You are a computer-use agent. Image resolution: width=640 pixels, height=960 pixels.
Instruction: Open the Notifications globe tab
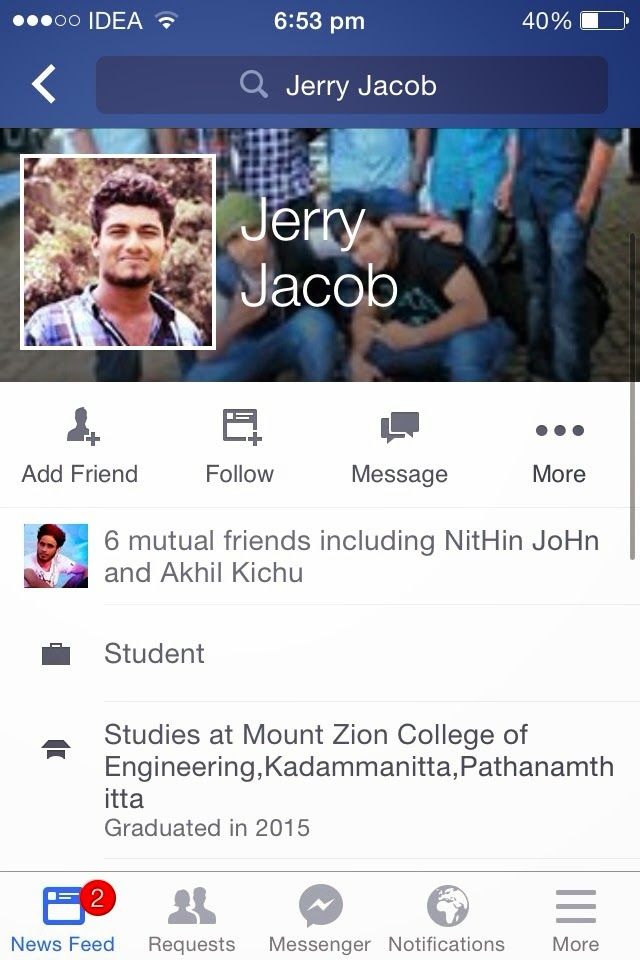point(447,918)
